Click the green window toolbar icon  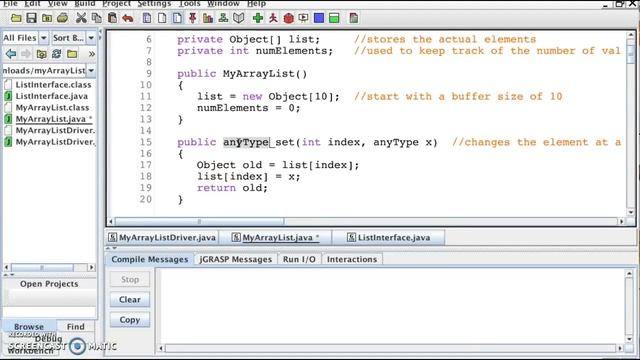point(334,18)
